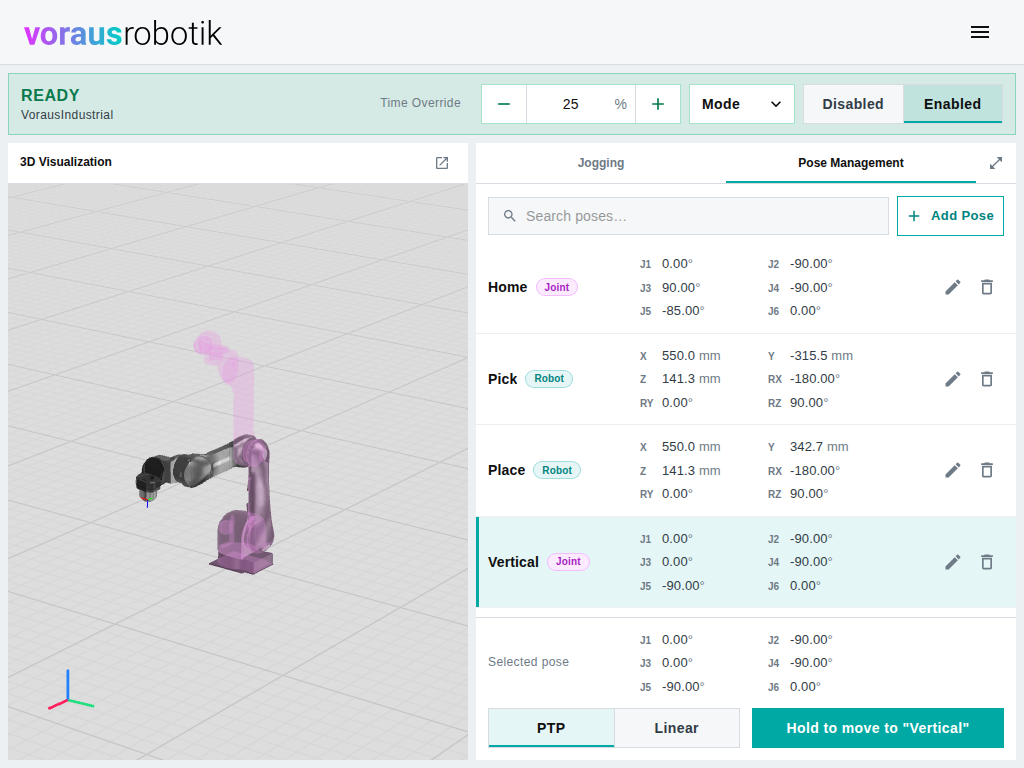Pop out the 3D Visualization panel
Viewport: 1024px width, 768px height.
[x=442, y=163]
